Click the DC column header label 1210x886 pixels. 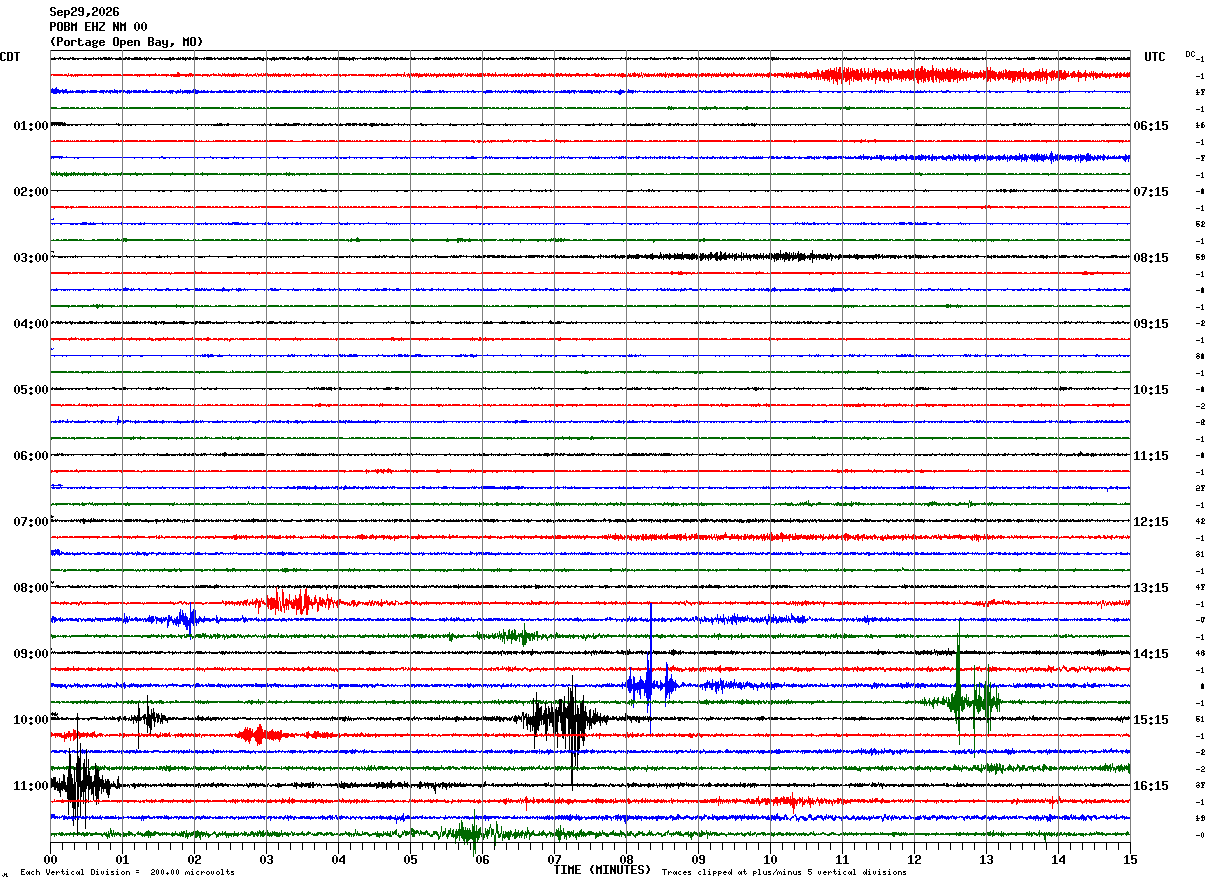[x=1190, y=54]
